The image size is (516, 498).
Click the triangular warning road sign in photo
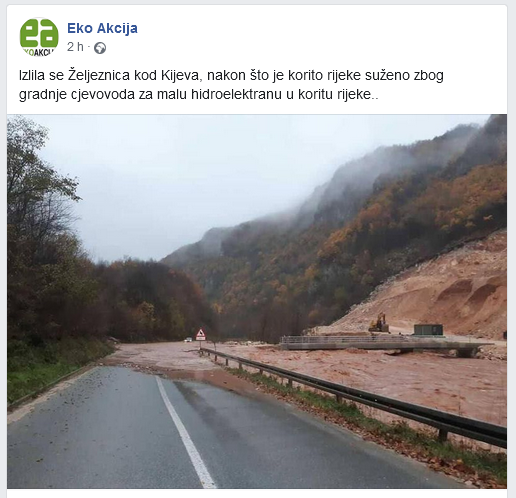[x=201, y=334]
